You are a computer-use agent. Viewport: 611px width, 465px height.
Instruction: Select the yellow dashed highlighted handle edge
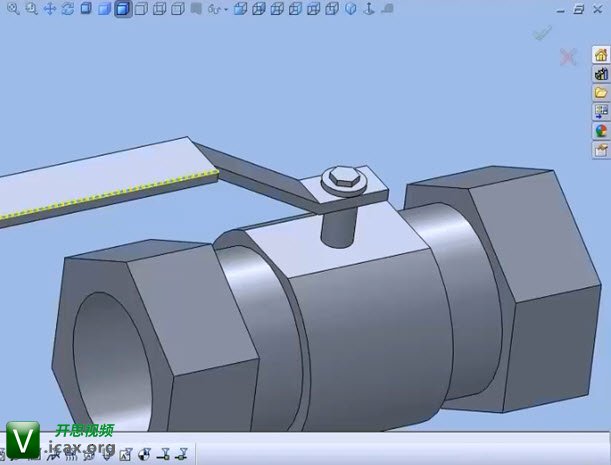(x=109, y=194)
